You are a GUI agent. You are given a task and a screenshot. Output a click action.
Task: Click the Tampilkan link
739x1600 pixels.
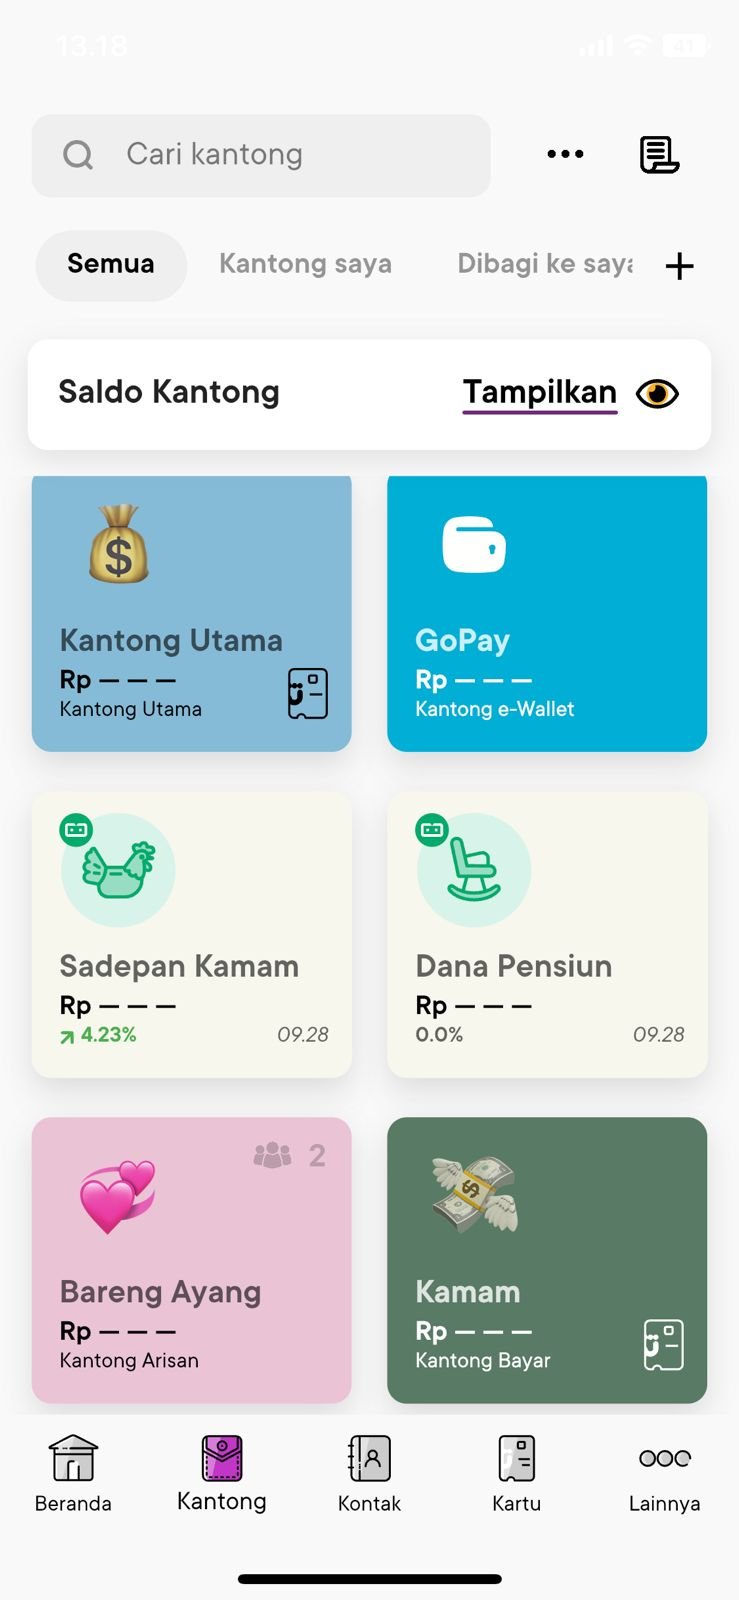tap(539, 393)
